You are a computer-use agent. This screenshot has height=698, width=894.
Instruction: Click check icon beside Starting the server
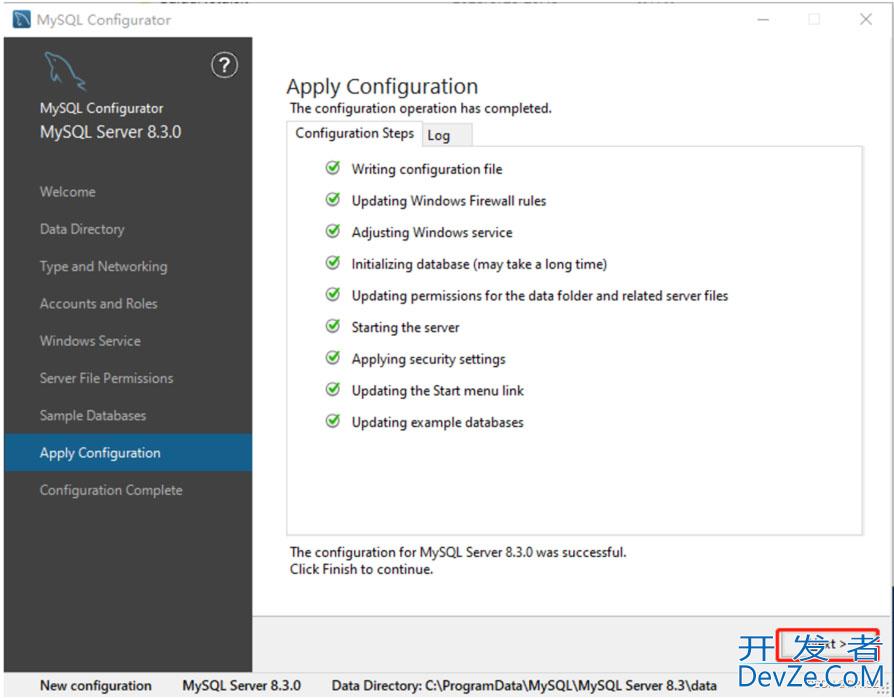click(x=332, y=326)
